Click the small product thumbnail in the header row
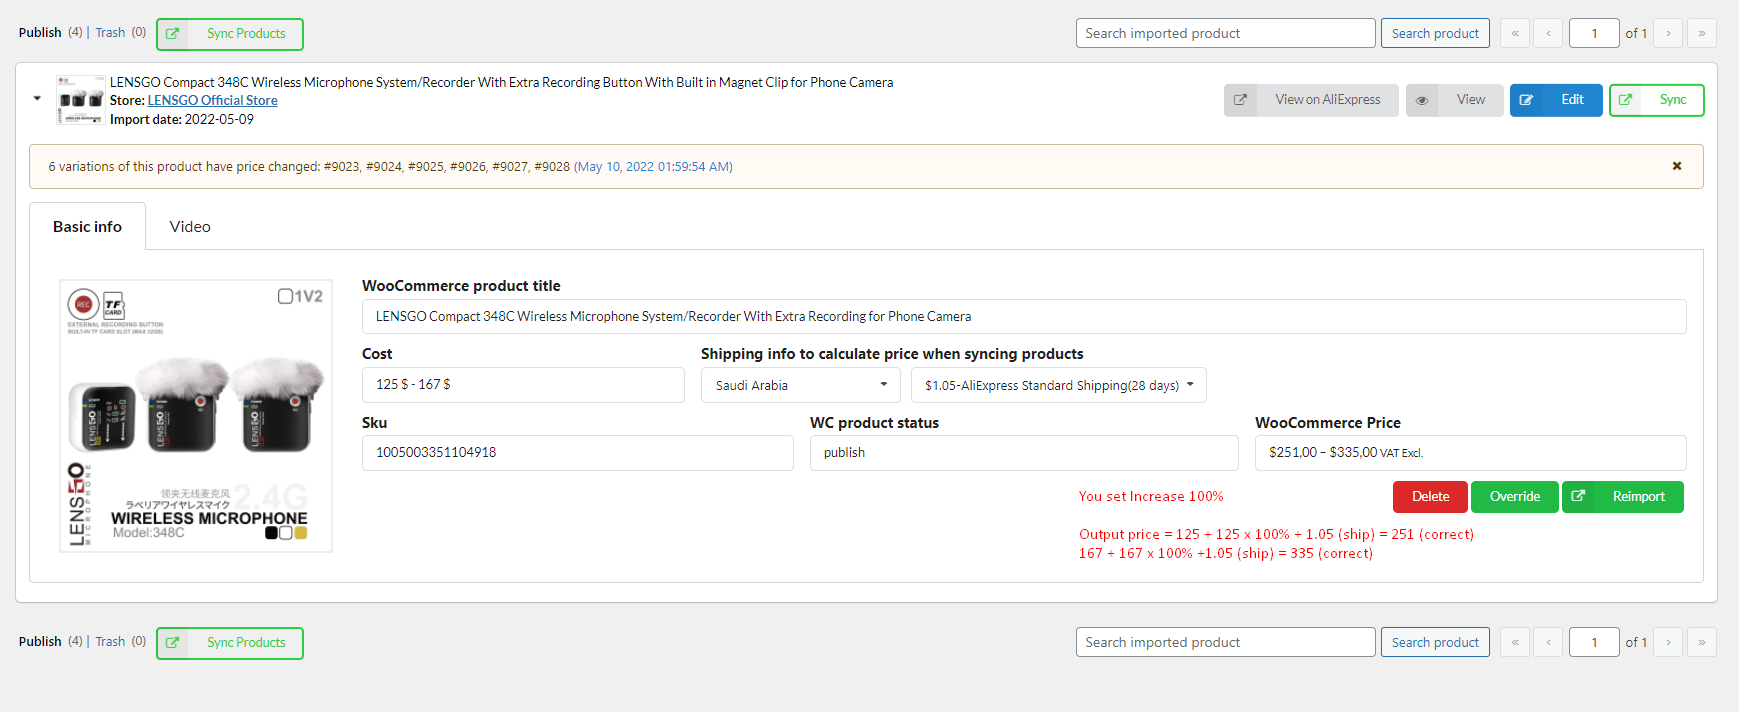1739x712 pixels. pos(81,100)
